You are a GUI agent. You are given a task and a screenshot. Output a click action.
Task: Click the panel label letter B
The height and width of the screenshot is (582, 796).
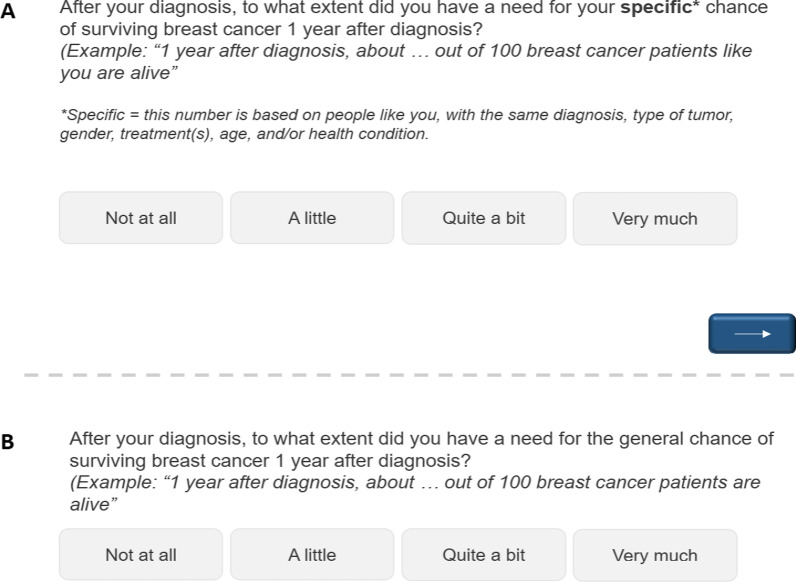pyautogui.click(x=8, y=442)
